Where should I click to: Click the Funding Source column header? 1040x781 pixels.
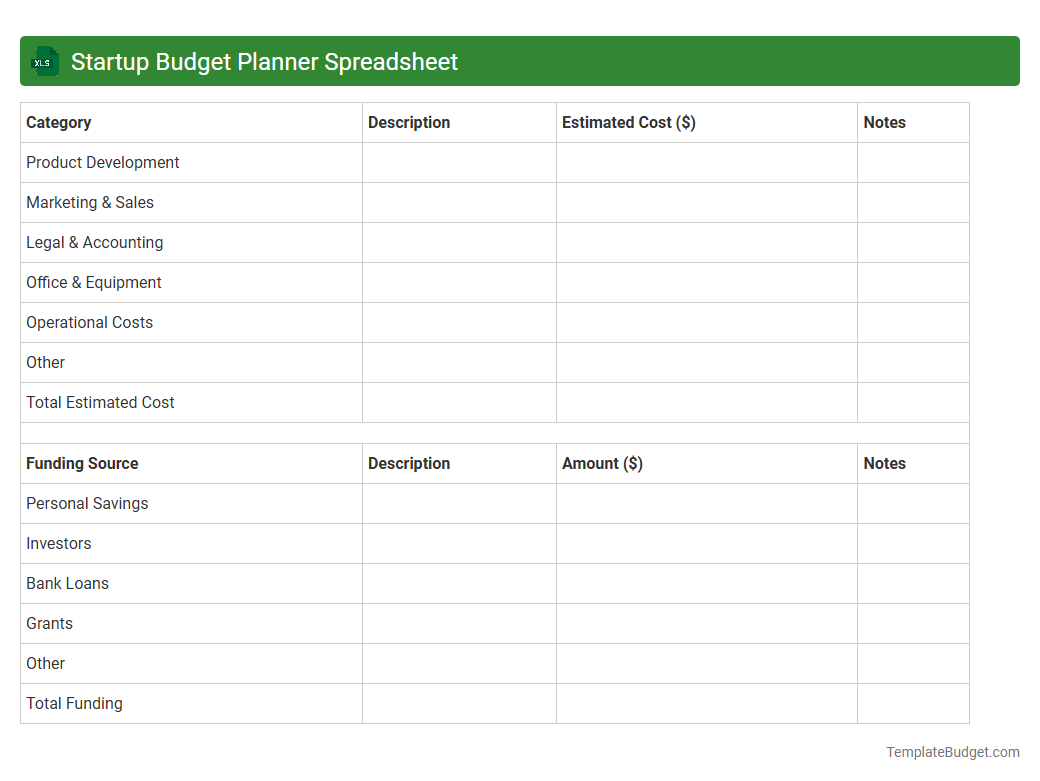point(82,463)
